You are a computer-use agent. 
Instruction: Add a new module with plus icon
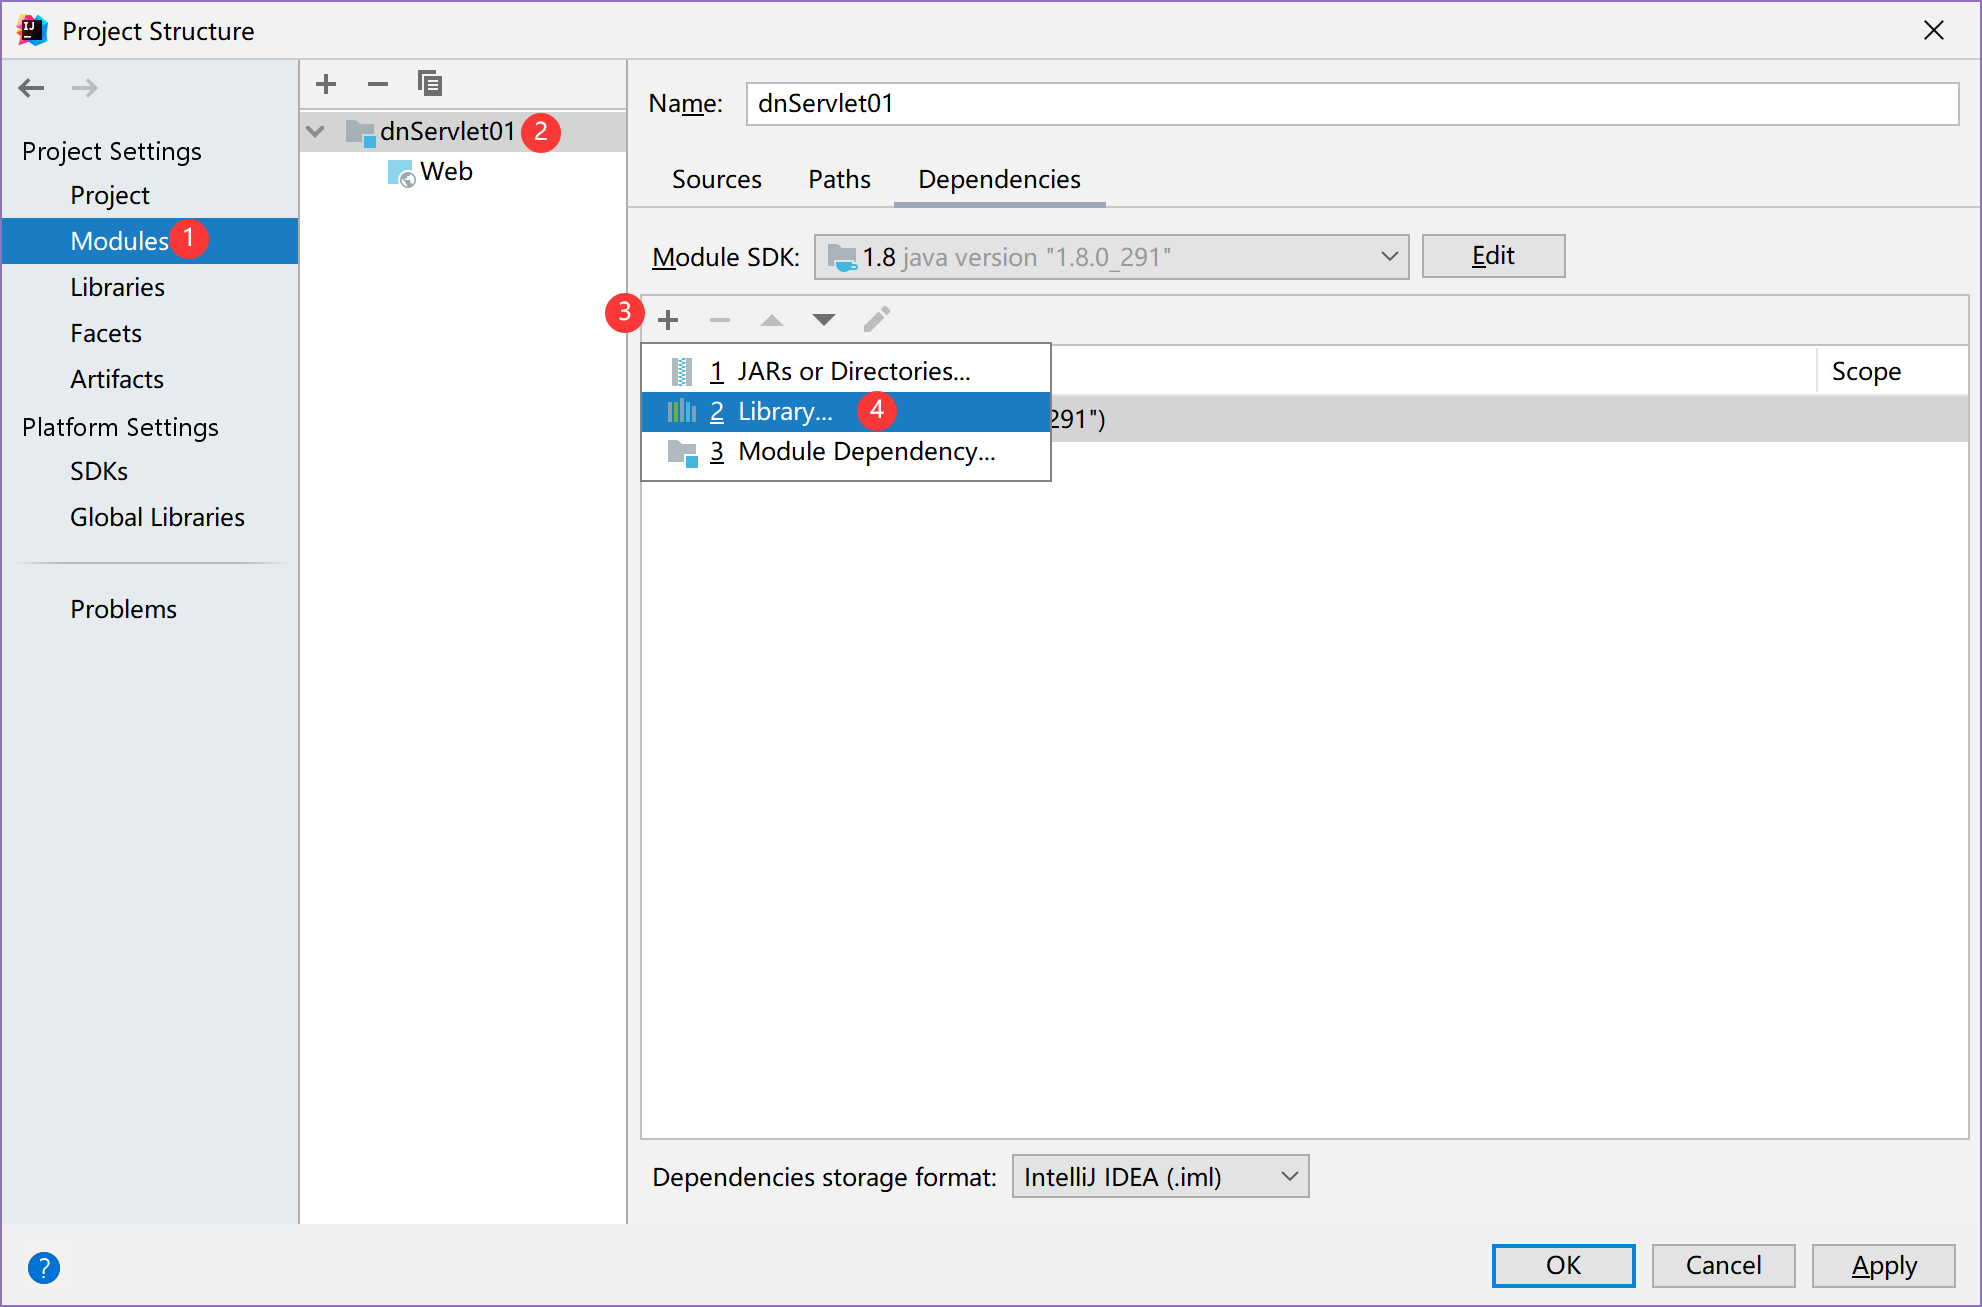326,84
